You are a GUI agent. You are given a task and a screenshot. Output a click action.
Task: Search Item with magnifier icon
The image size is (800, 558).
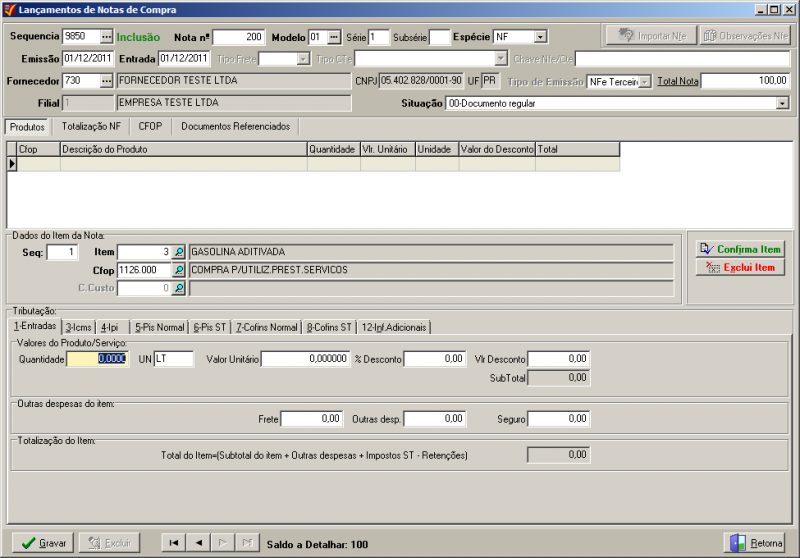point(179,252)
